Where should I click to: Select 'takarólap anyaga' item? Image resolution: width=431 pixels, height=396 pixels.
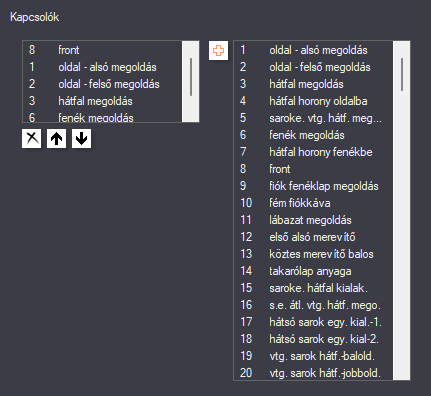(313, 271)
